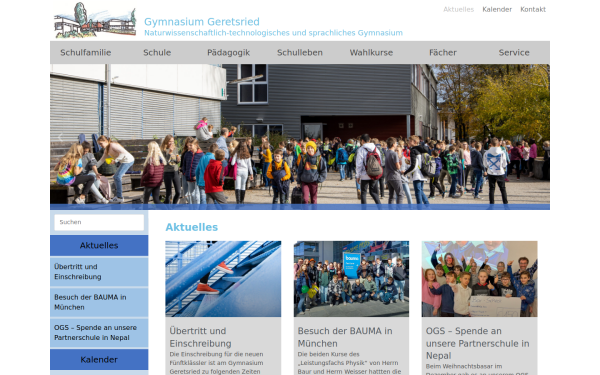Screen dimensions: 600x375
Task: Open the Pädagogik menu
Action: tap(228, 53)
